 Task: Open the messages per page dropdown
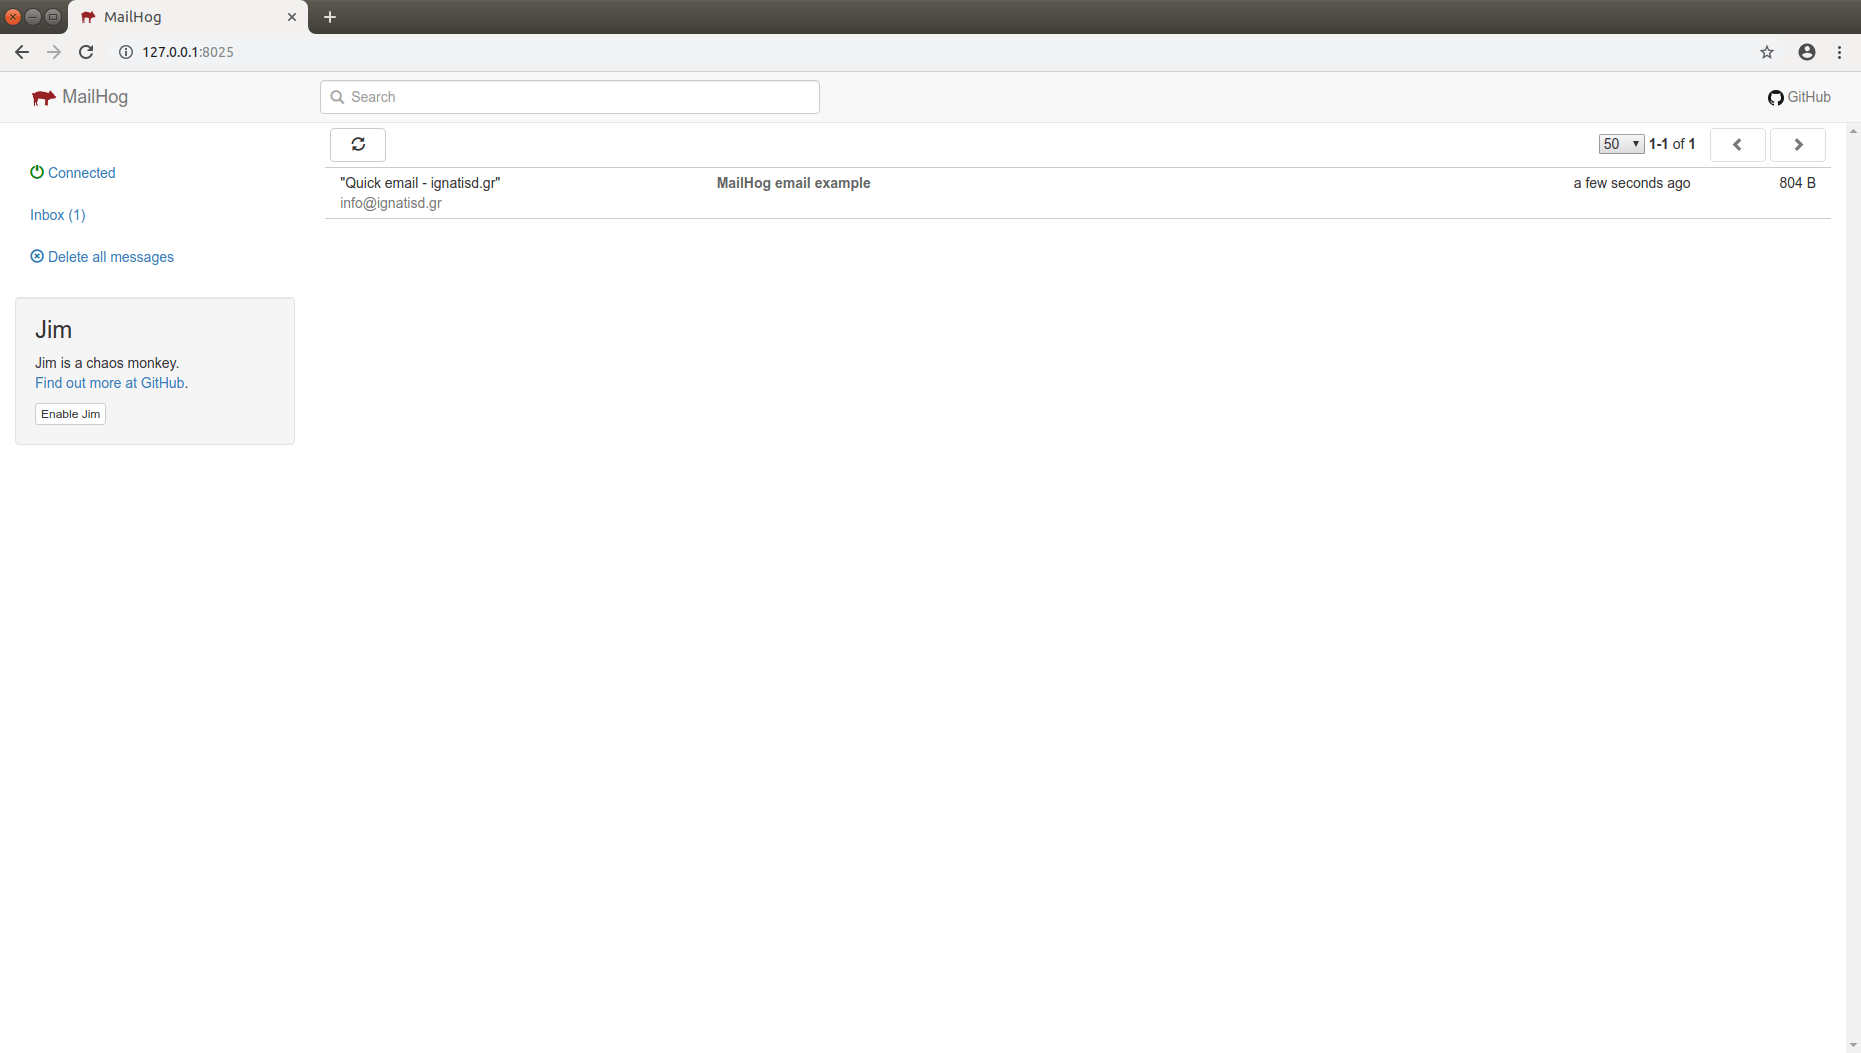(x=1619, y=144)
